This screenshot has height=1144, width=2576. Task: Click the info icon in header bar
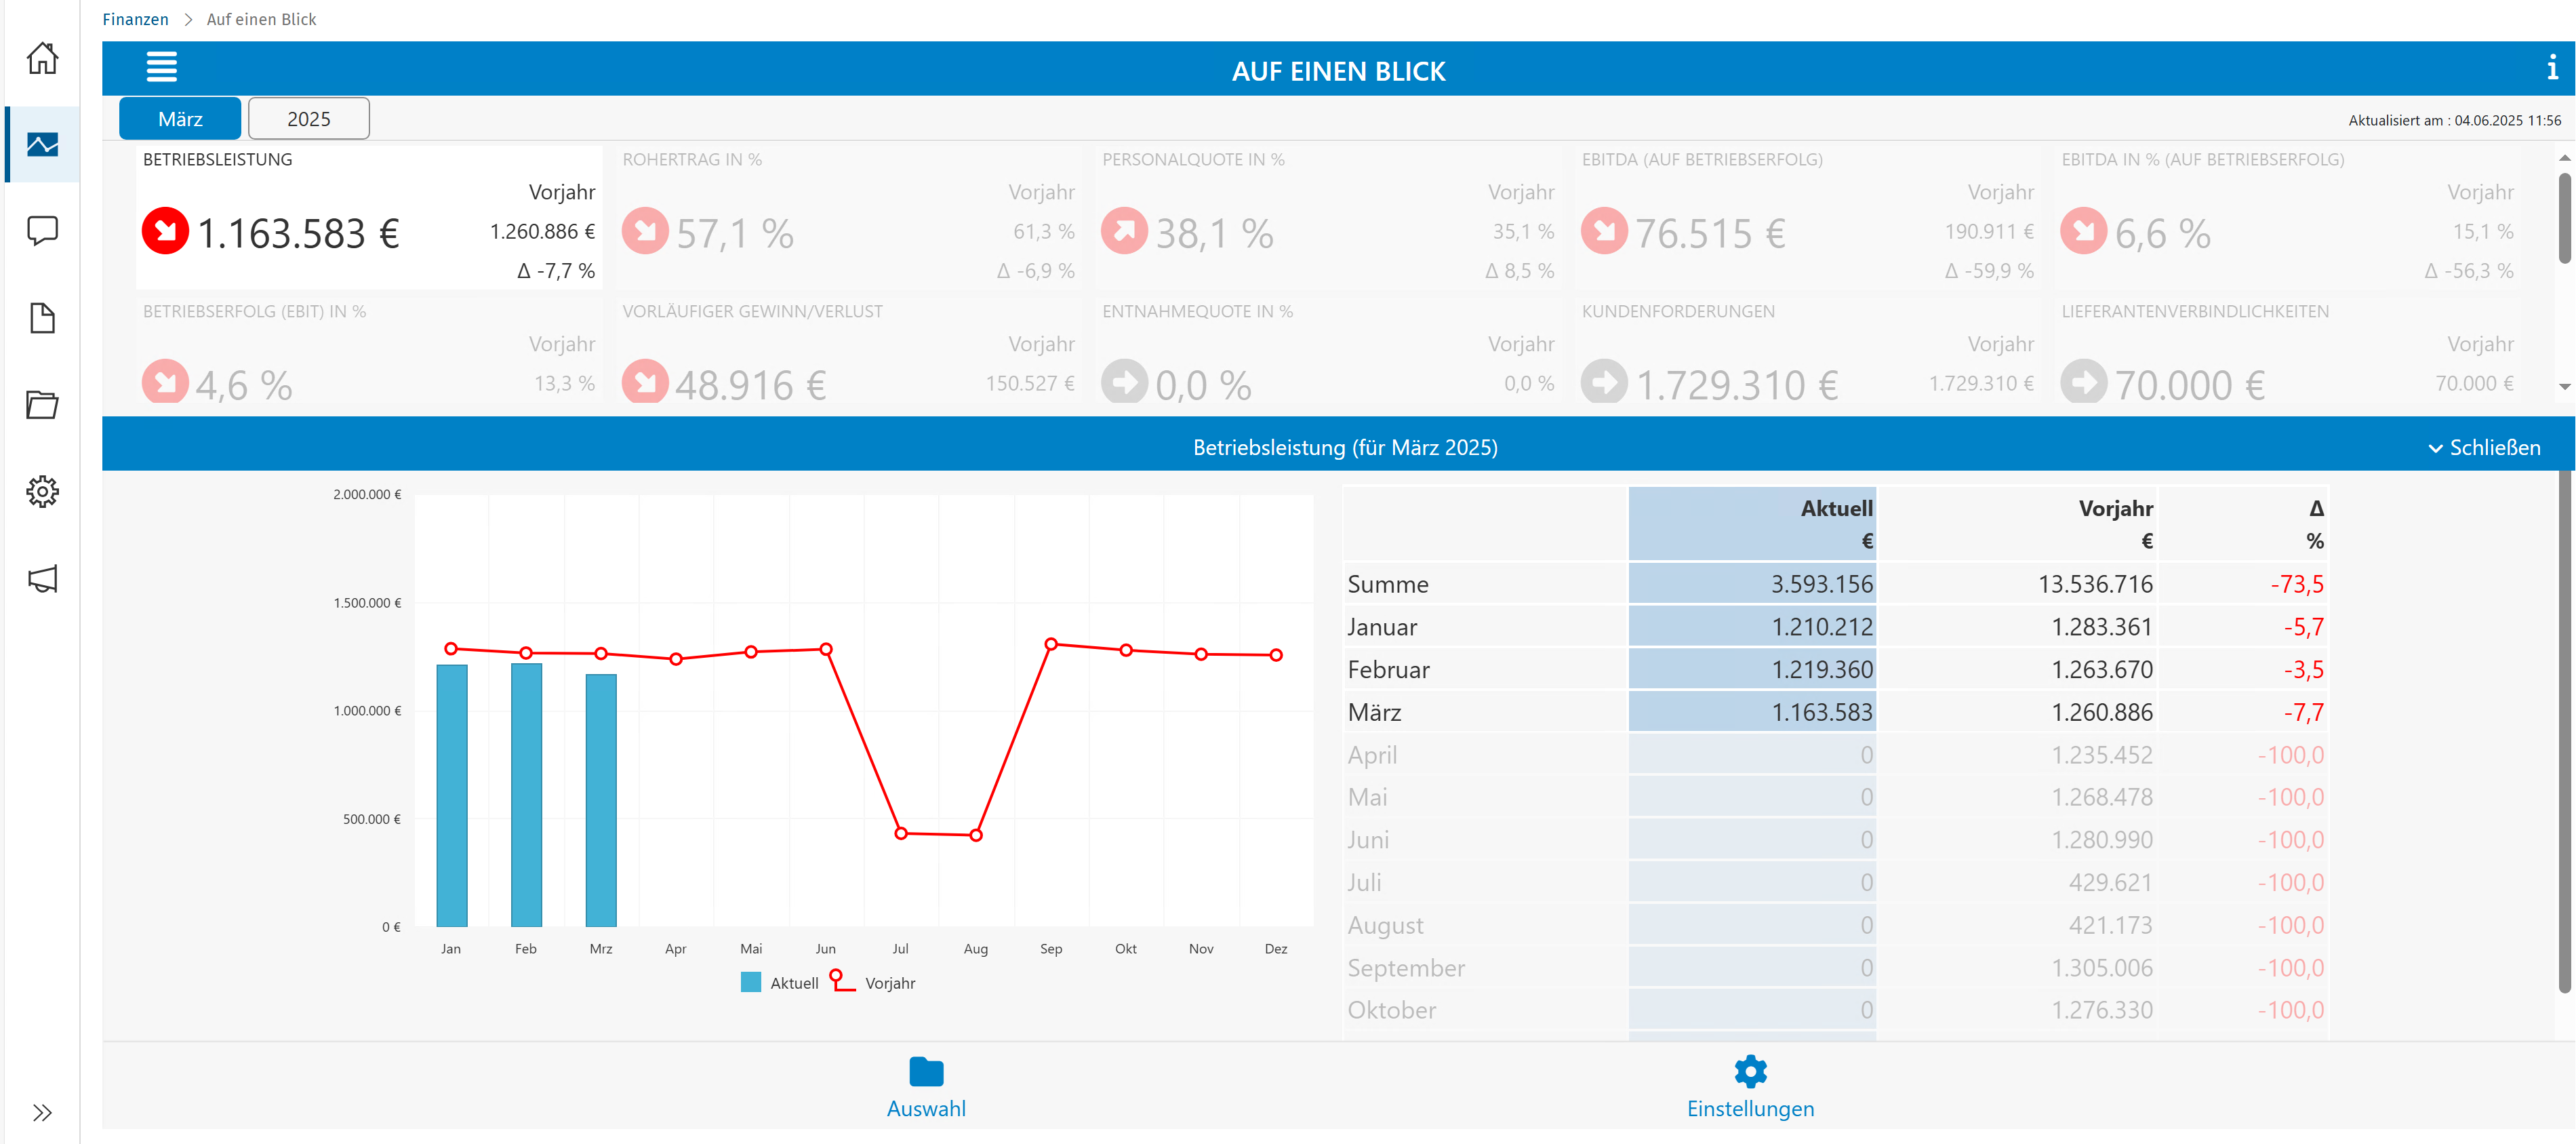(2552, 67)
